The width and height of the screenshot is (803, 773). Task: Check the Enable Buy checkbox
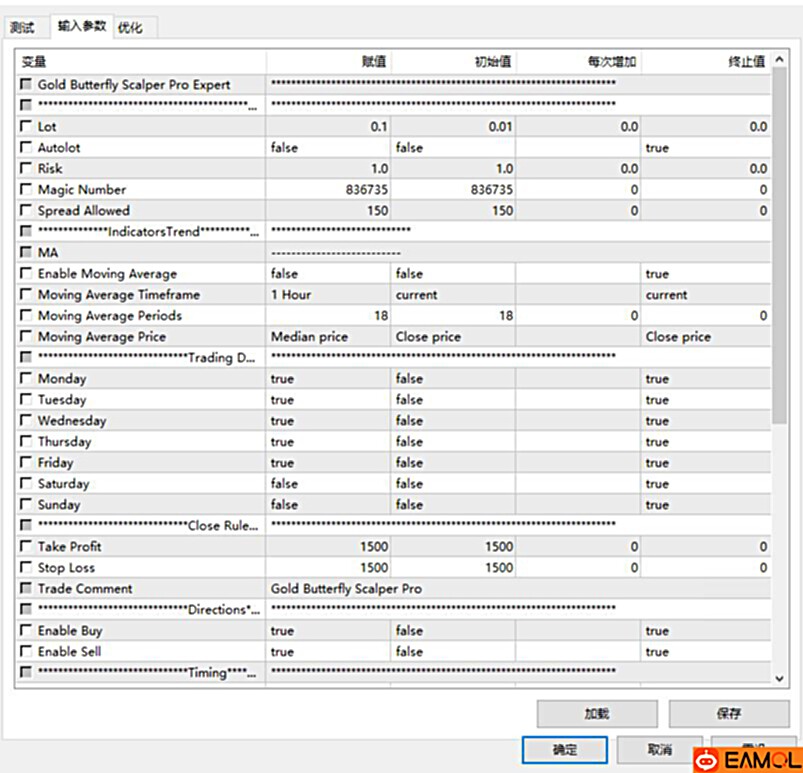coord(26,631)
